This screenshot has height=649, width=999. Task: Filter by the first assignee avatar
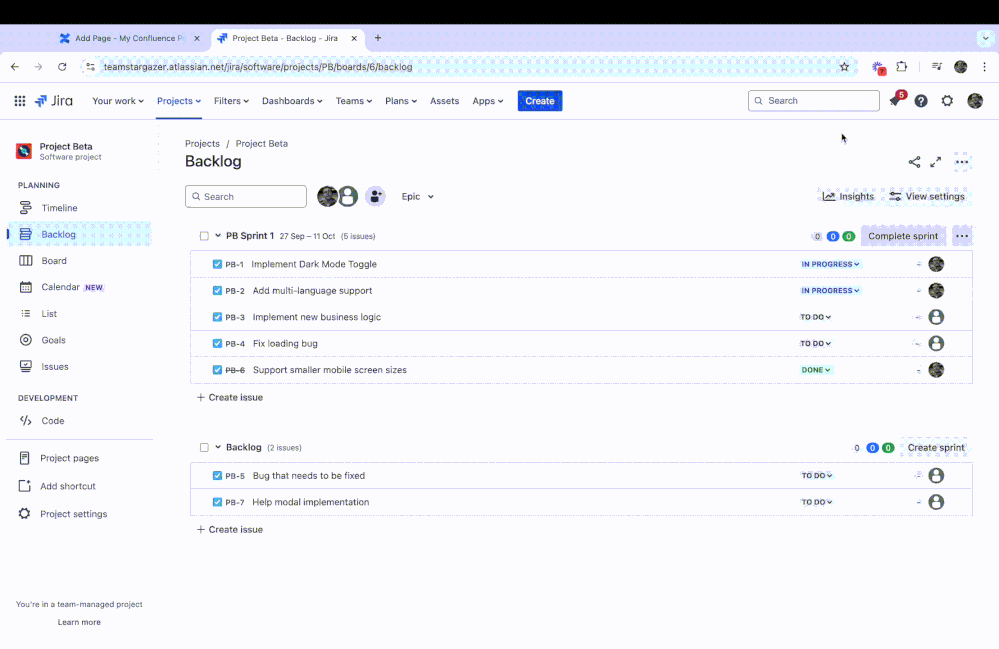[x=327, y=196]
